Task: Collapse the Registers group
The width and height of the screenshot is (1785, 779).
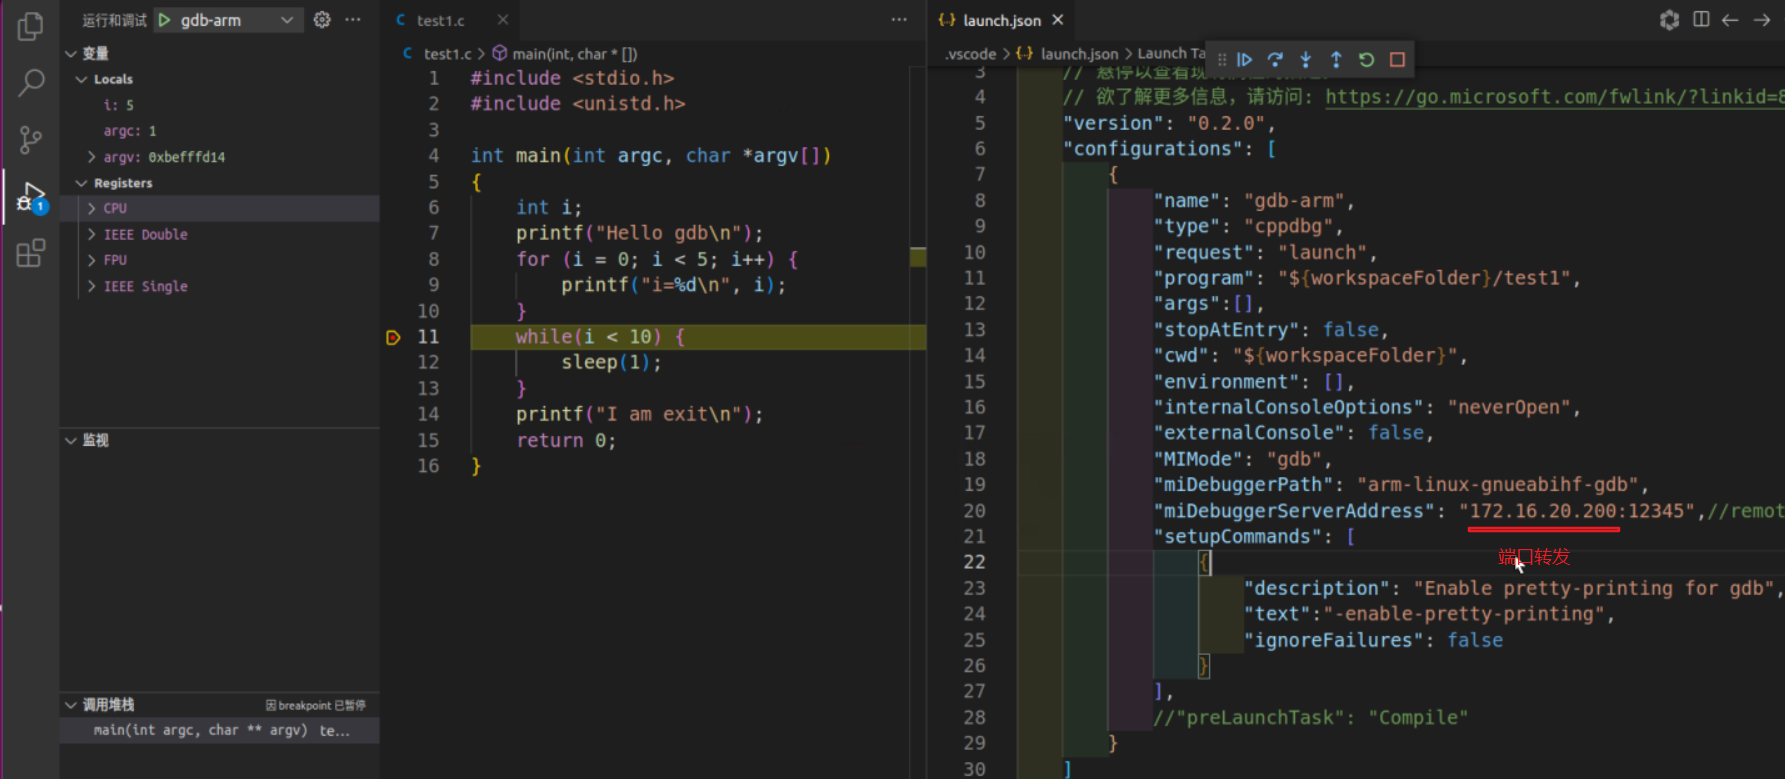Action: [81, 183]
